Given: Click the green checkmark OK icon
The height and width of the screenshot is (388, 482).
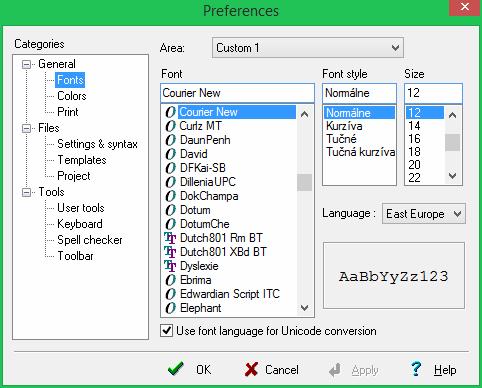Looking at the screenshot, I should coord(176,369).
